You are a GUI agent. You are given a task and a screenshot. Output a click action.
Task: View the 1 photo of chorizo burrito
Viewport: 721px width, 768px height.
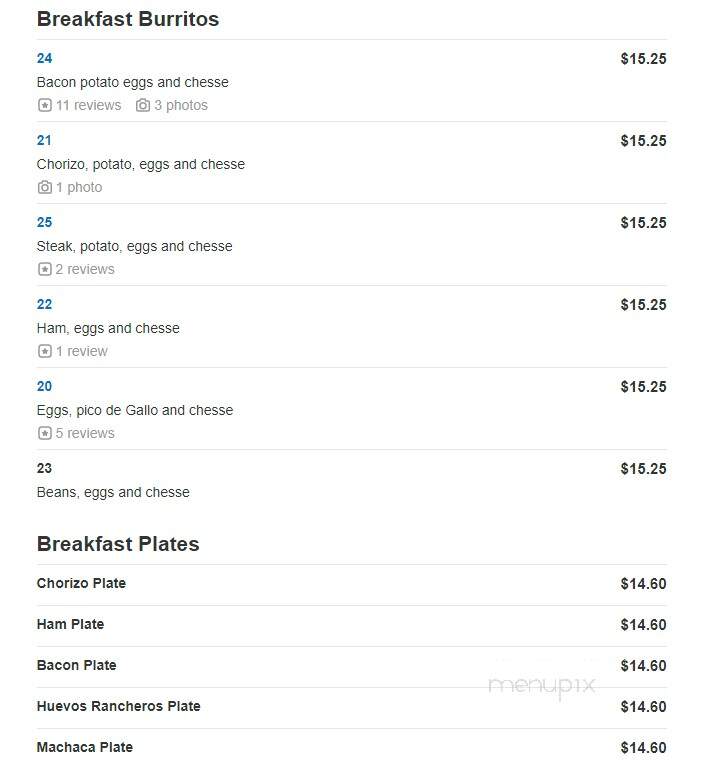pyautogui.click(x=79, y=187)
